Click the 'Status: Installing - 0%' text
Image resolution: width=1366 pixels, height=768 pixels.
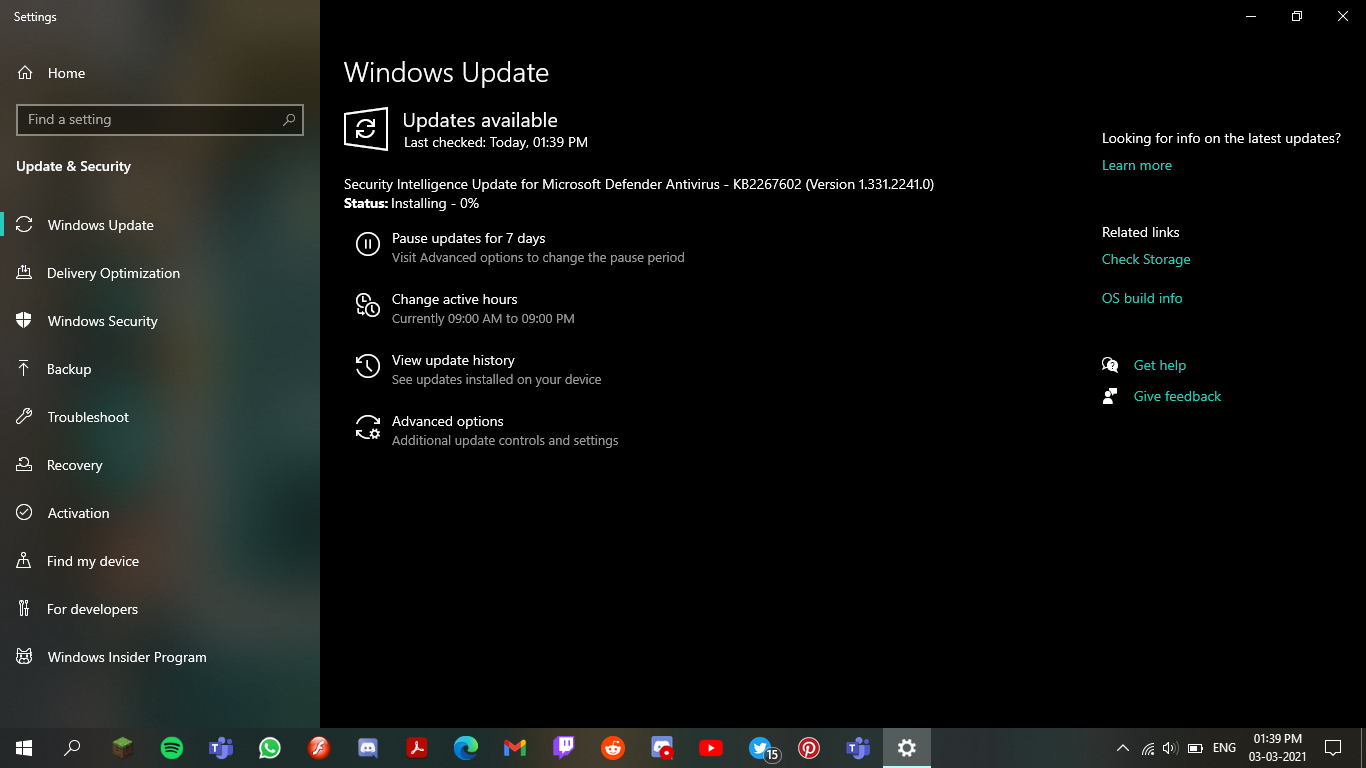click(x=411, y=203)
